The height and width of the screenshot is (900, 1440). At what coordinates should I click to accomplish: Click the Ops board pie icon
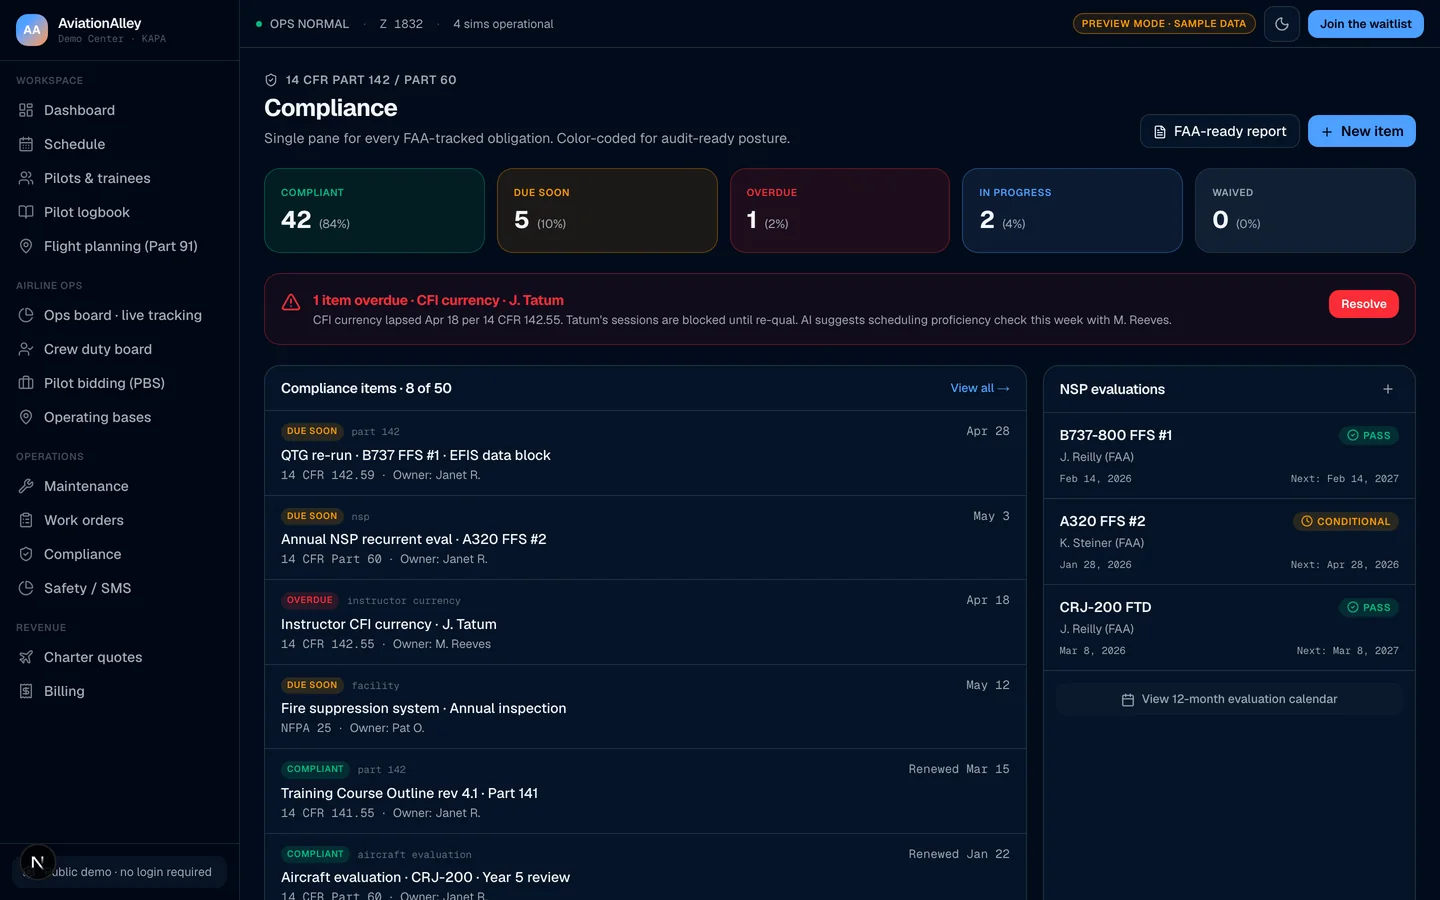pyautogui.click(x=26, y=315)
